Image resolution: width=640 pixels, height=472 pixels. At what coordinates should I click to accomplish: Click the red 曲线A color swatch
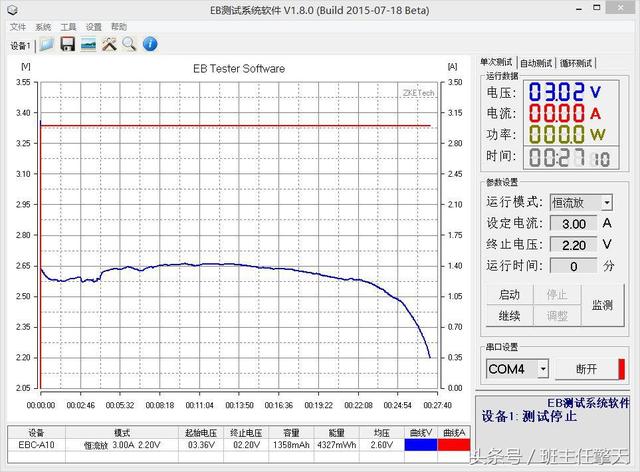pyautogui.click(x=454, y=445)
